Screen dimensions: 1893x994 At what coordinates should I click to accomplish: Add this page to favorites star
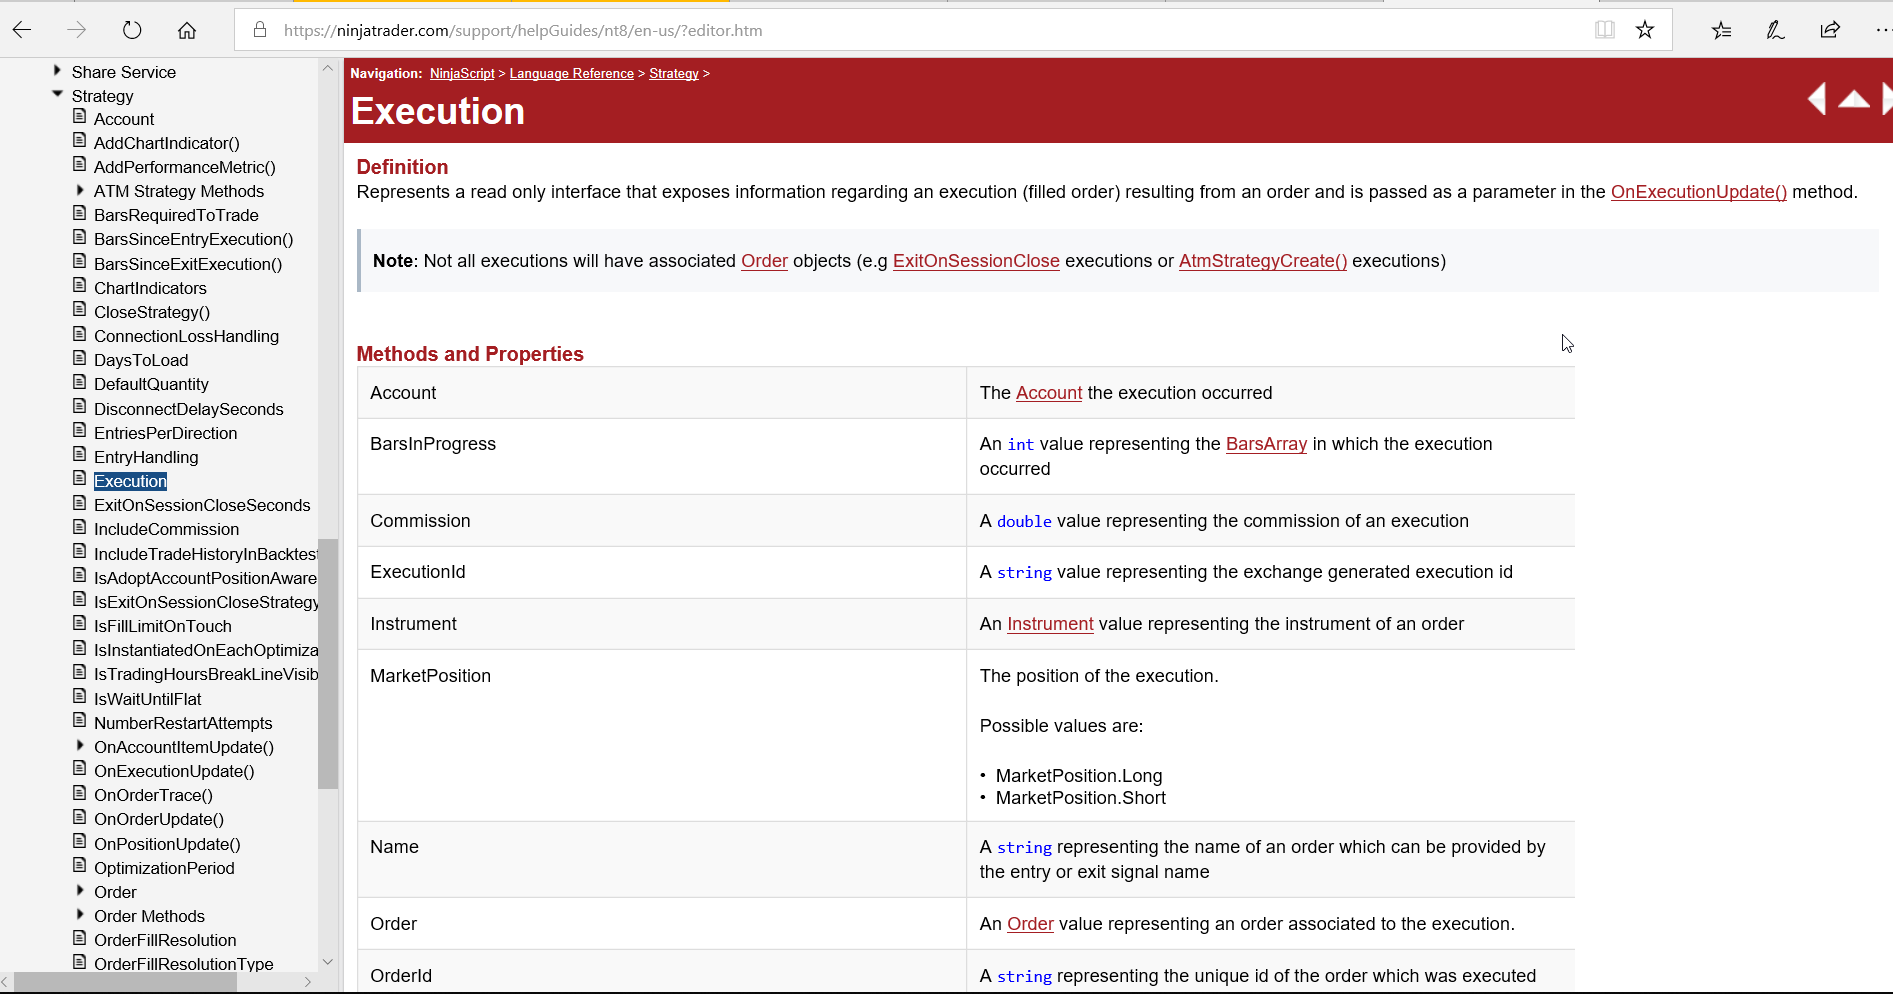(1645, 30)
